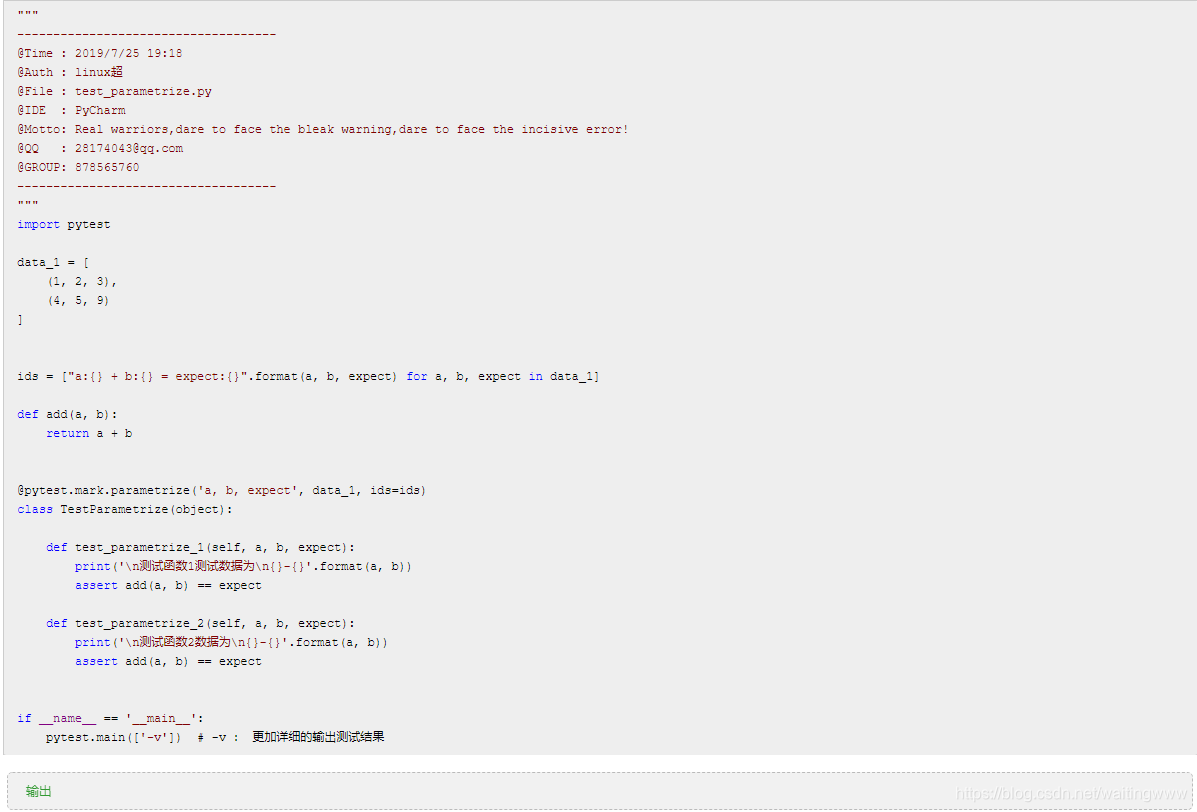
Task: Click the '@Motto: Real warriors' comment line
Action: click(323, 130)
